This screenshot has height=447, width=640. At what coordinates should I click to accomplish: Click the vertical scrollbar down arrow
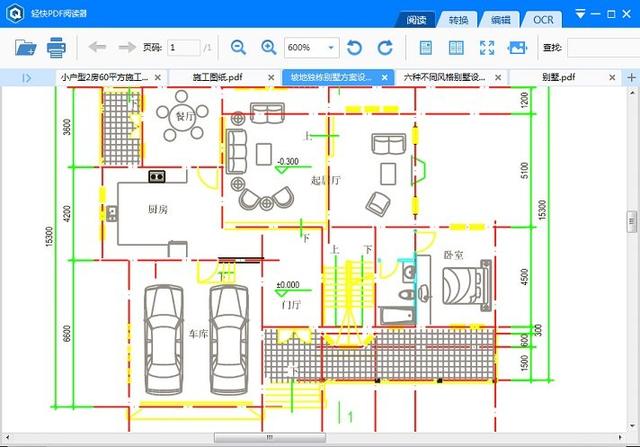pyautogui.click(x=632, y=426)
